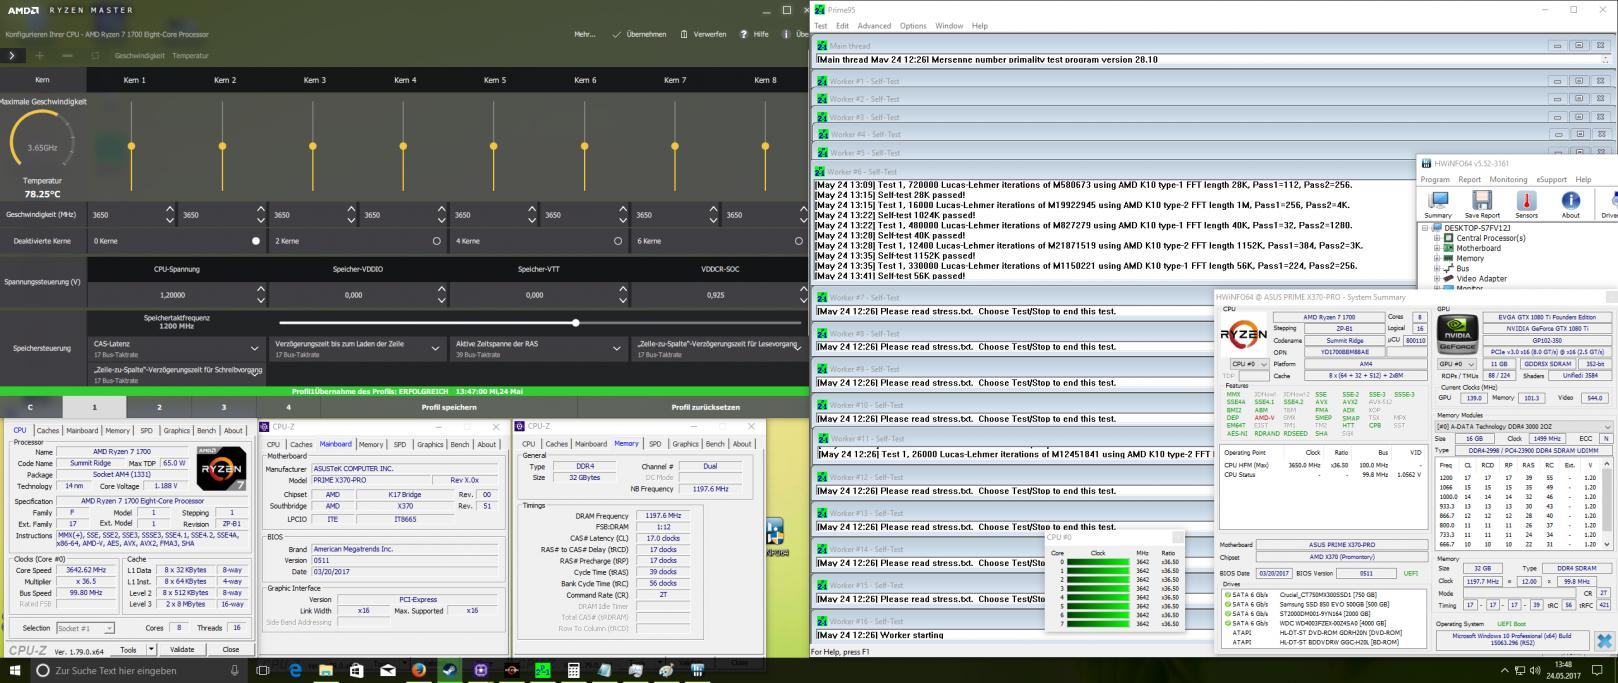Open the Edit menu in Prime95
Viewport: 1618px width, 683px height.
coord(843,26)
